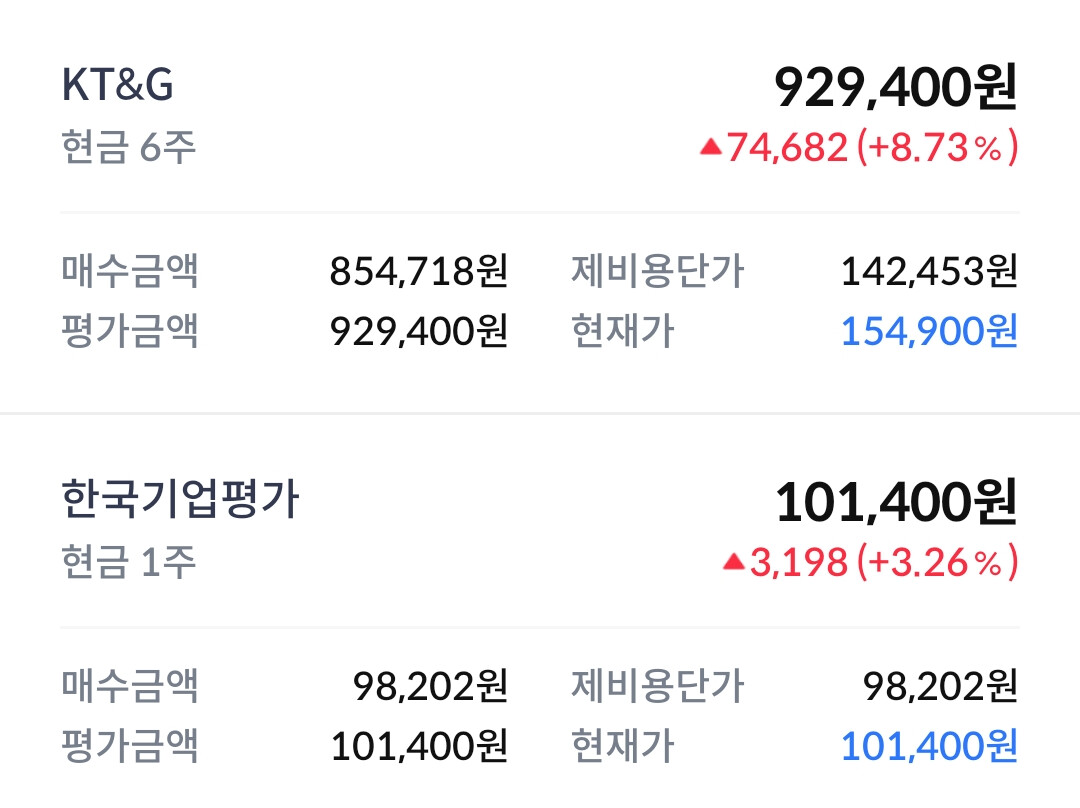Viewport: 1080px width, 808px height.
Task: Click the red up-triangle icon for KT&G
Action: 710,148
